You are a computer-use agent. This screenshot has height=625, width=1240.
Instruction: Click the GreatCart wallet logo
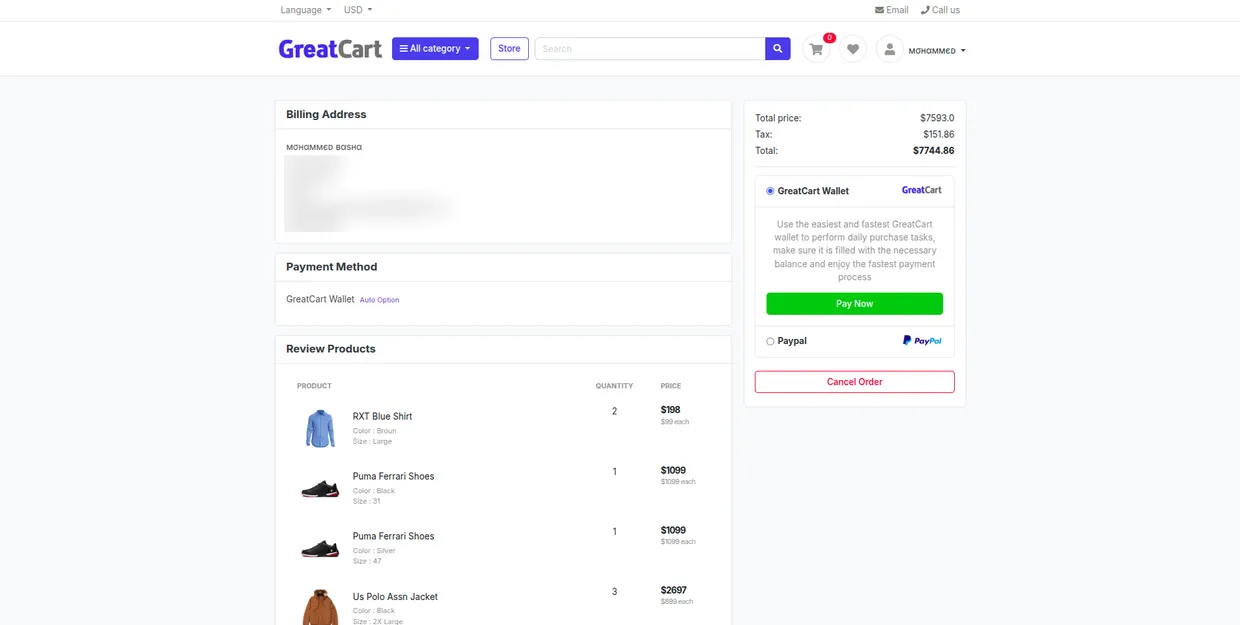(922, 190)
